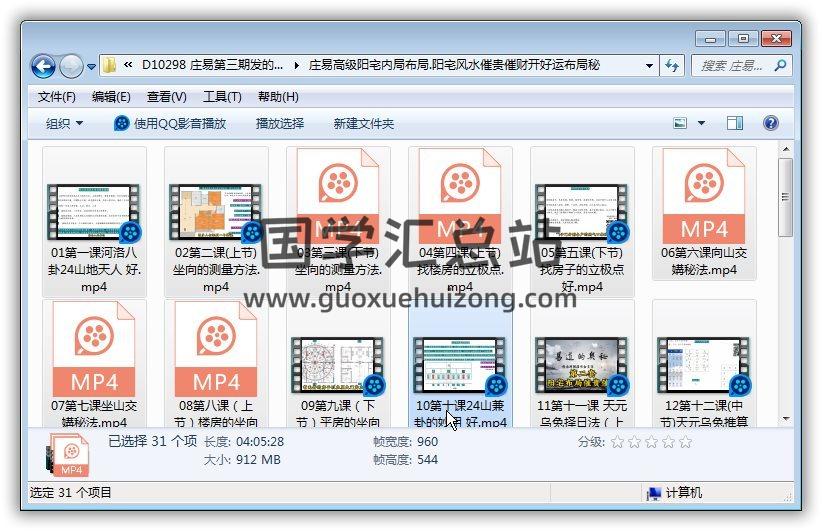Open the 工具(T) menu

tap(222, 97)
